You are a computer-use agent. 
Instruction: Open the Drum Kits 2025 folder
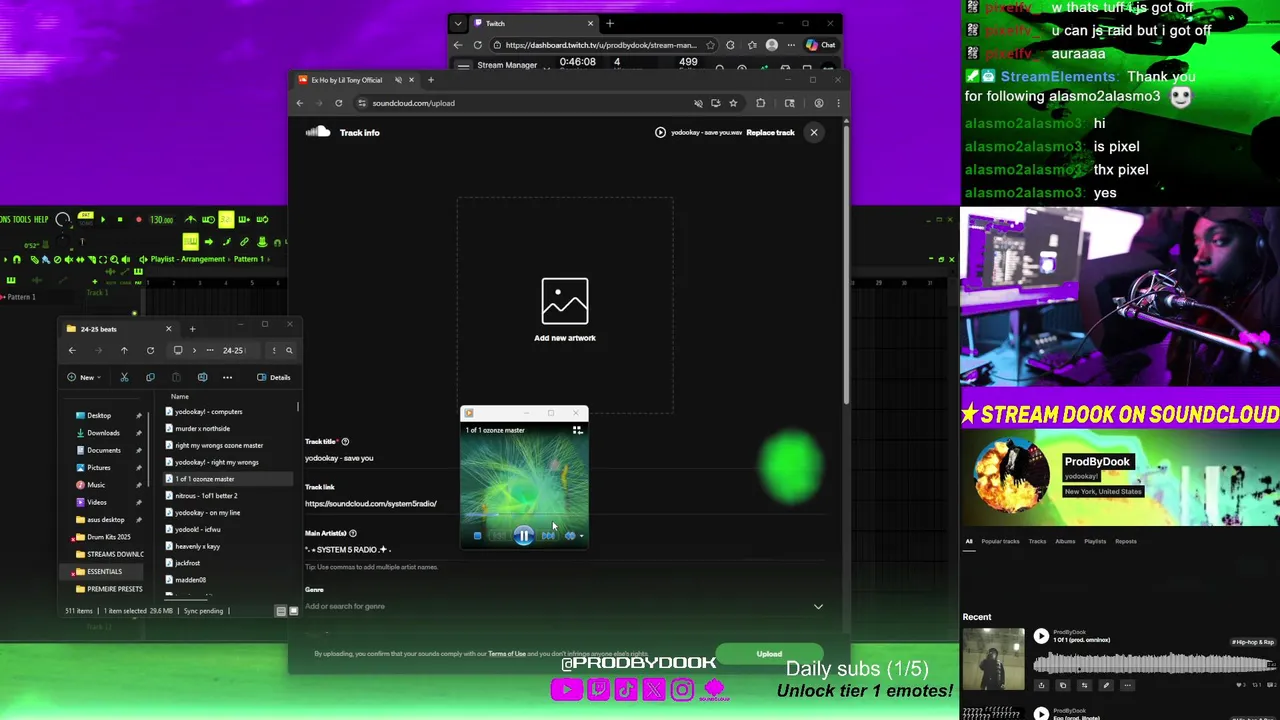(x=109, y=537)
